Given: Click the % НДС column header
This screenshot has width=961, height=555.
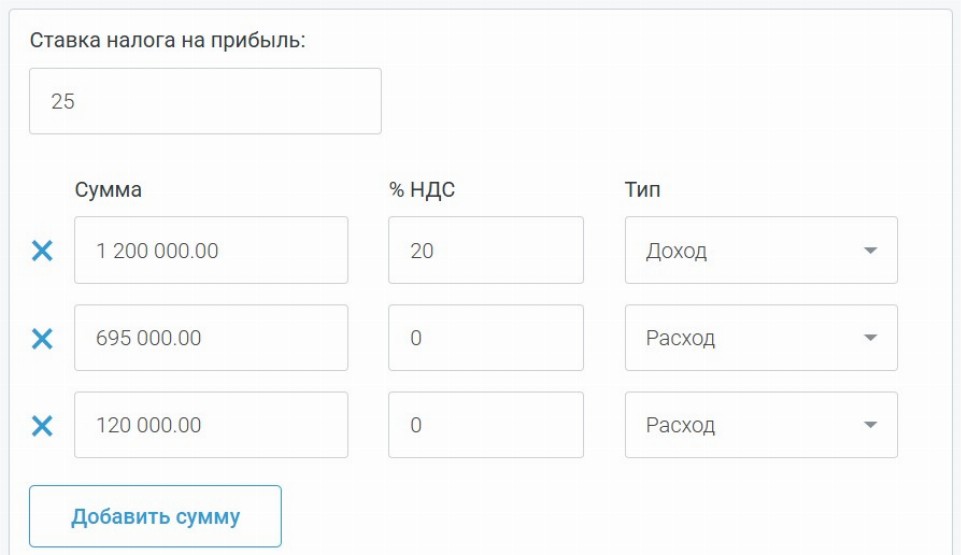Looking at the screenshot, I should coord(421,190).
